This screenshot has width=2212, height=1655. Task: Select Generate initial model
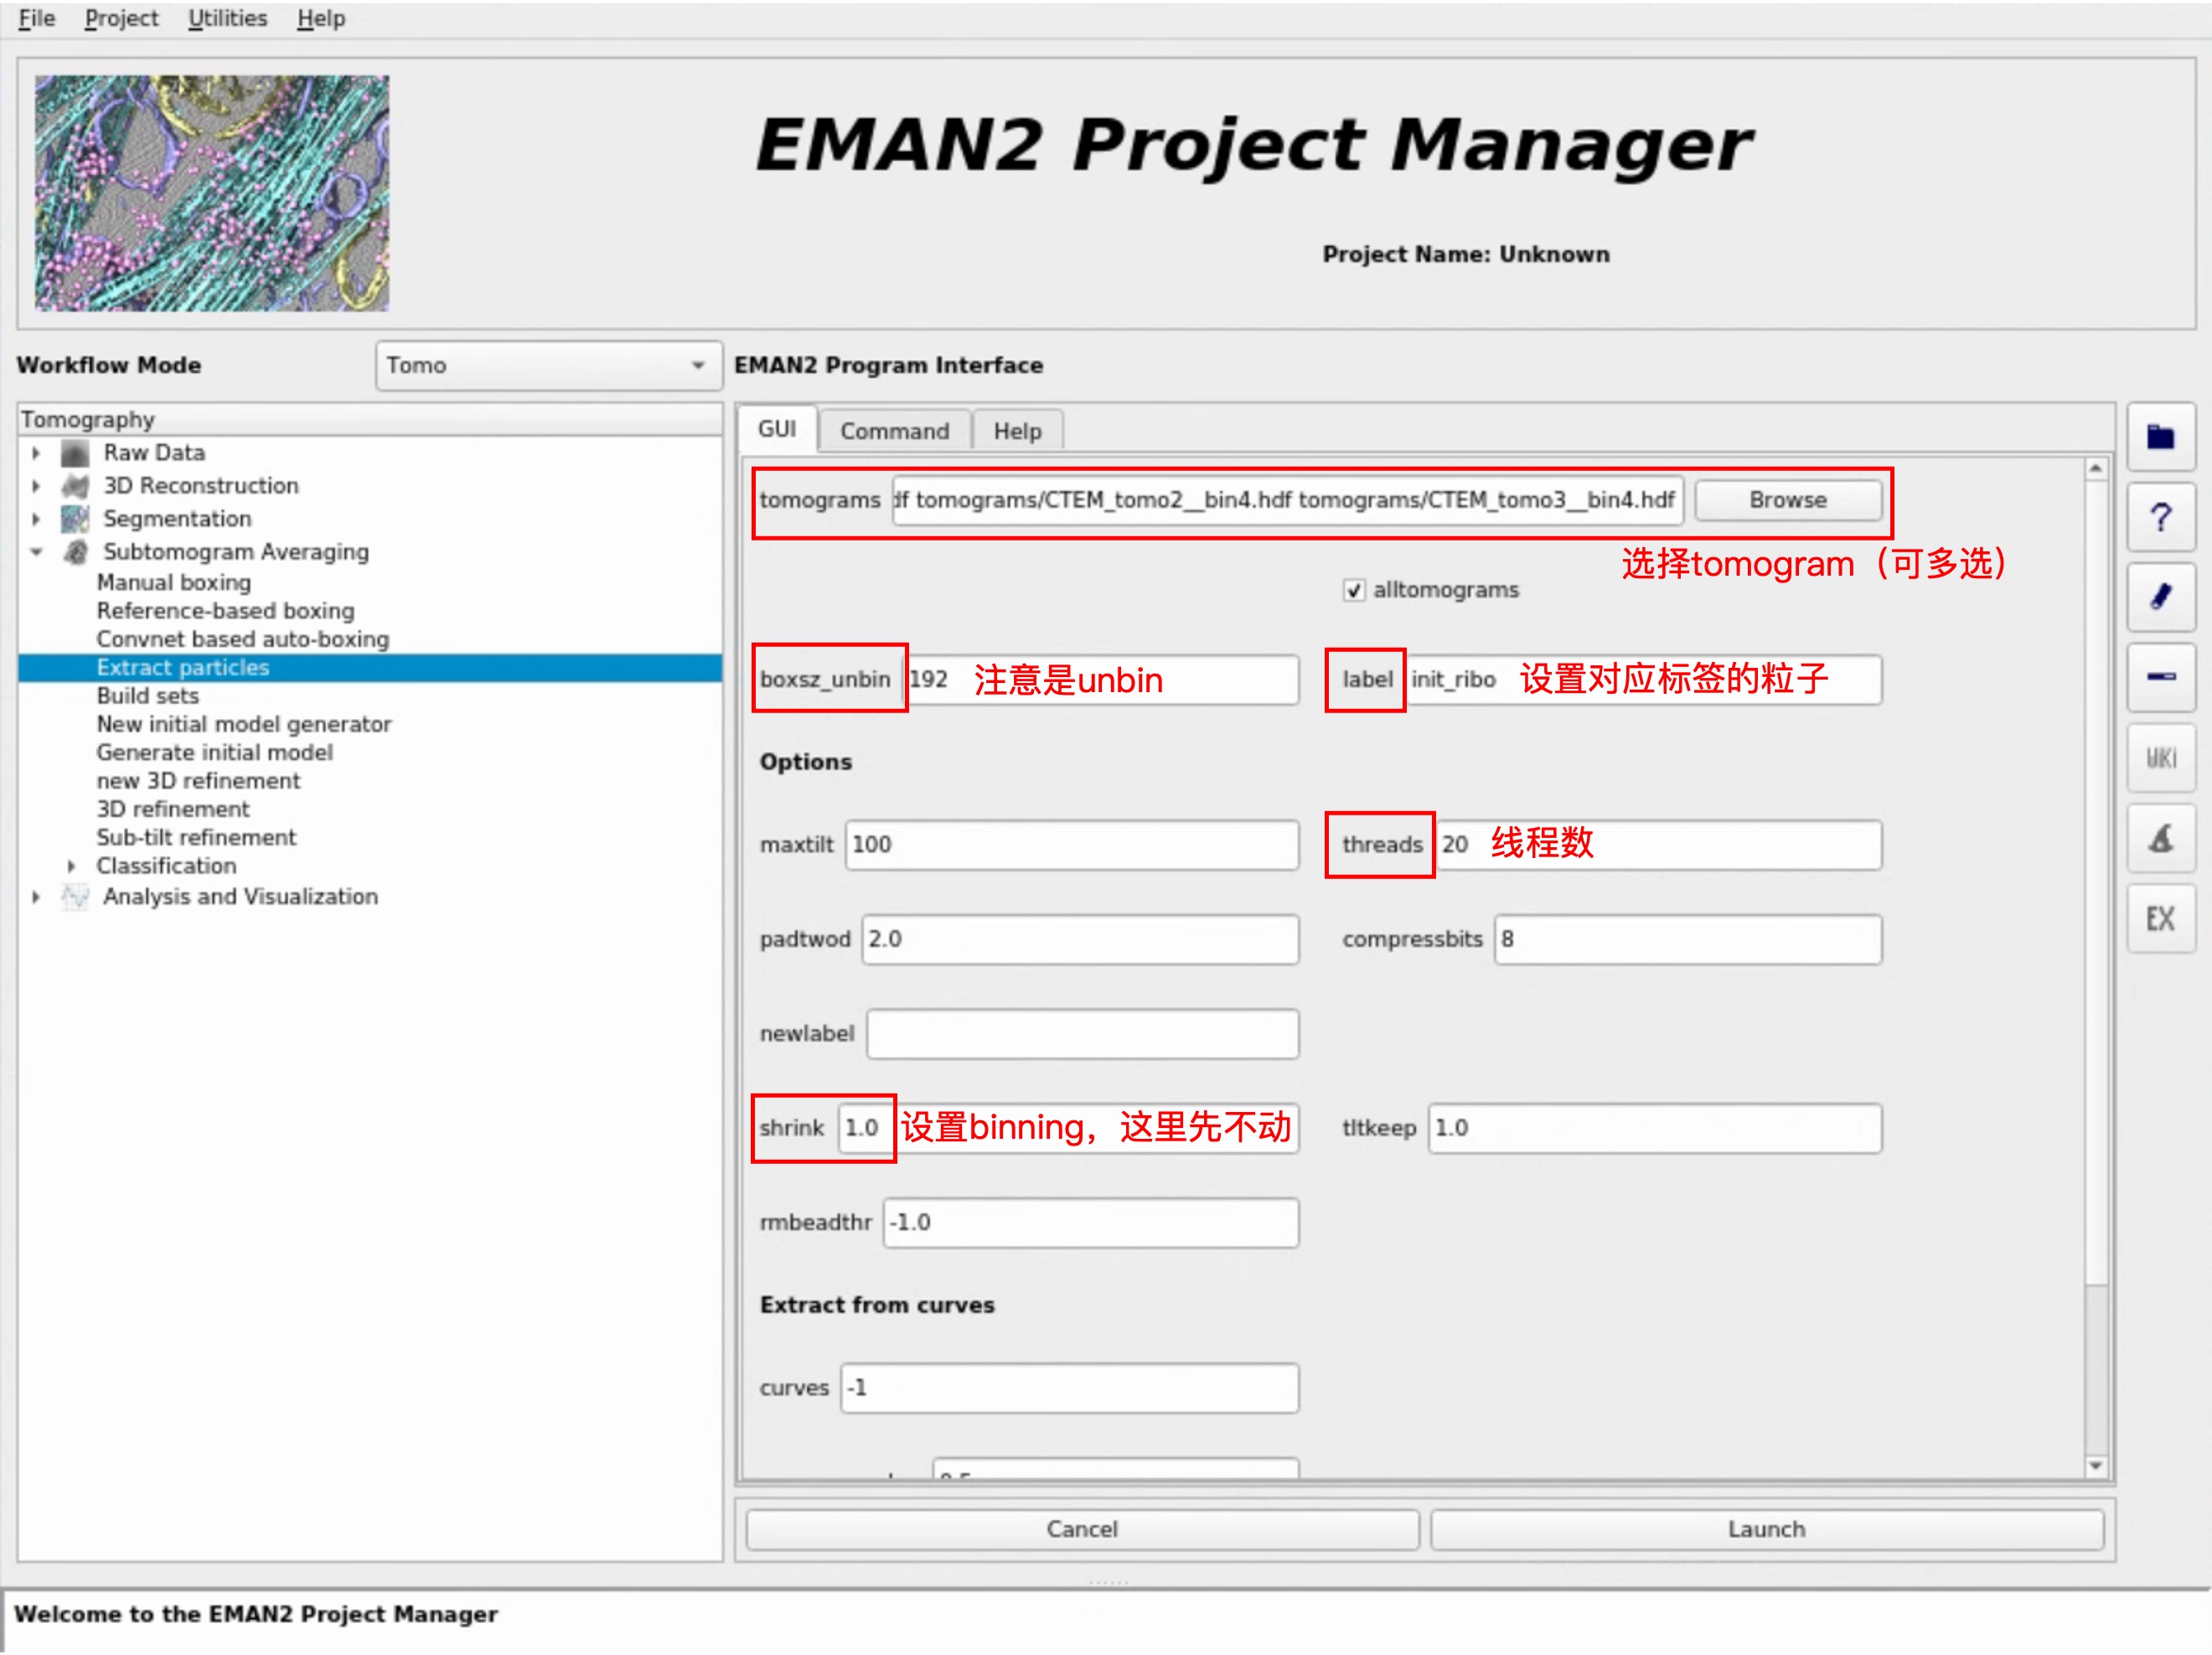pyautogui.click(x=215, y=753)
